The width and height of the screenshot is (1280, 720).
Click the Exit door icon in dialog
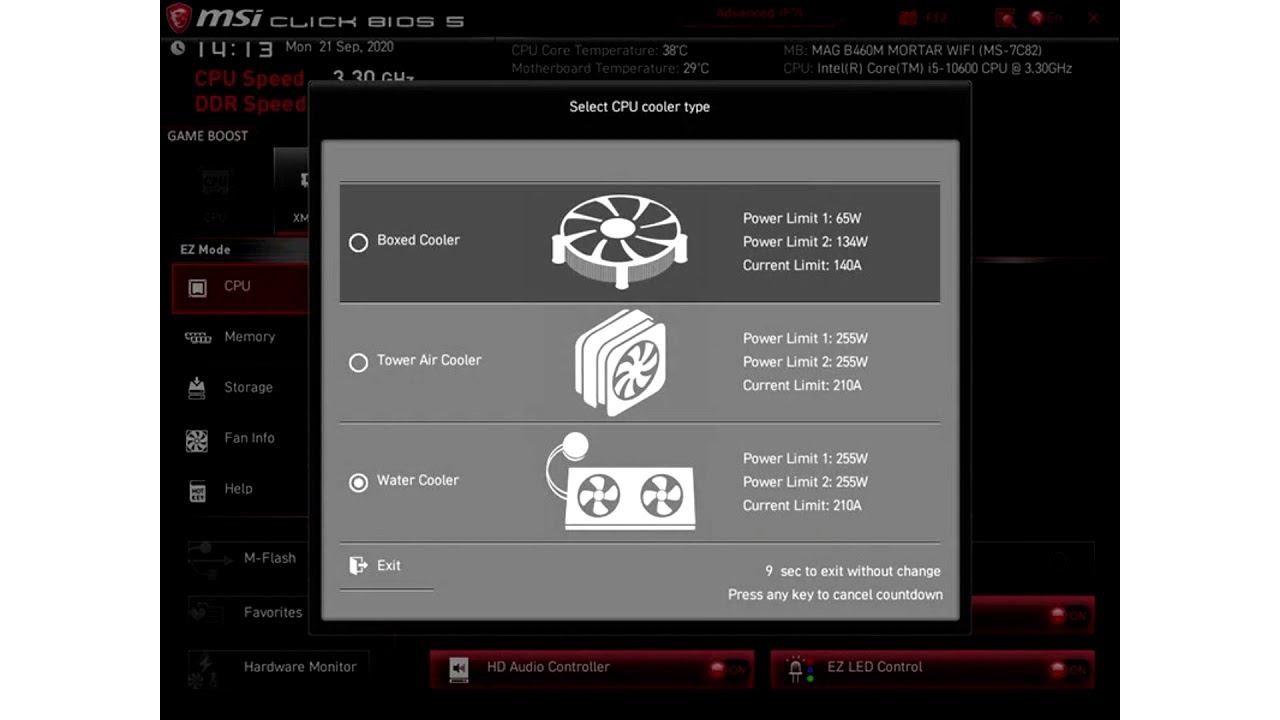358,566
